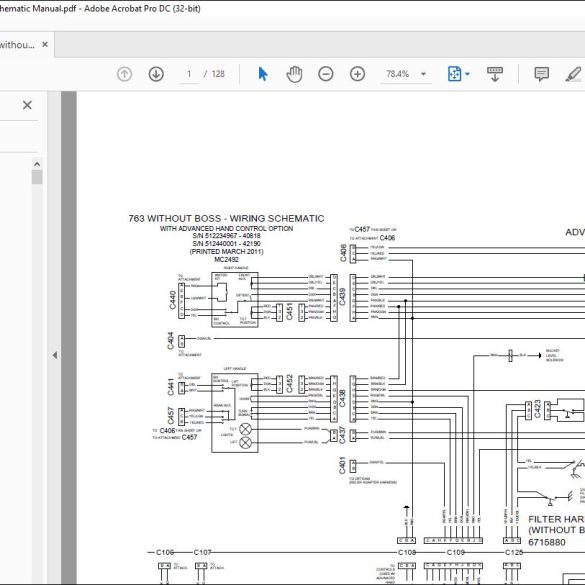Image resolution: width=585 pixels, height=585 pixels.
Task: Click the scrolling mode keyboard-arrow icon
Action: pyautogui.click(x=495, y=74)
